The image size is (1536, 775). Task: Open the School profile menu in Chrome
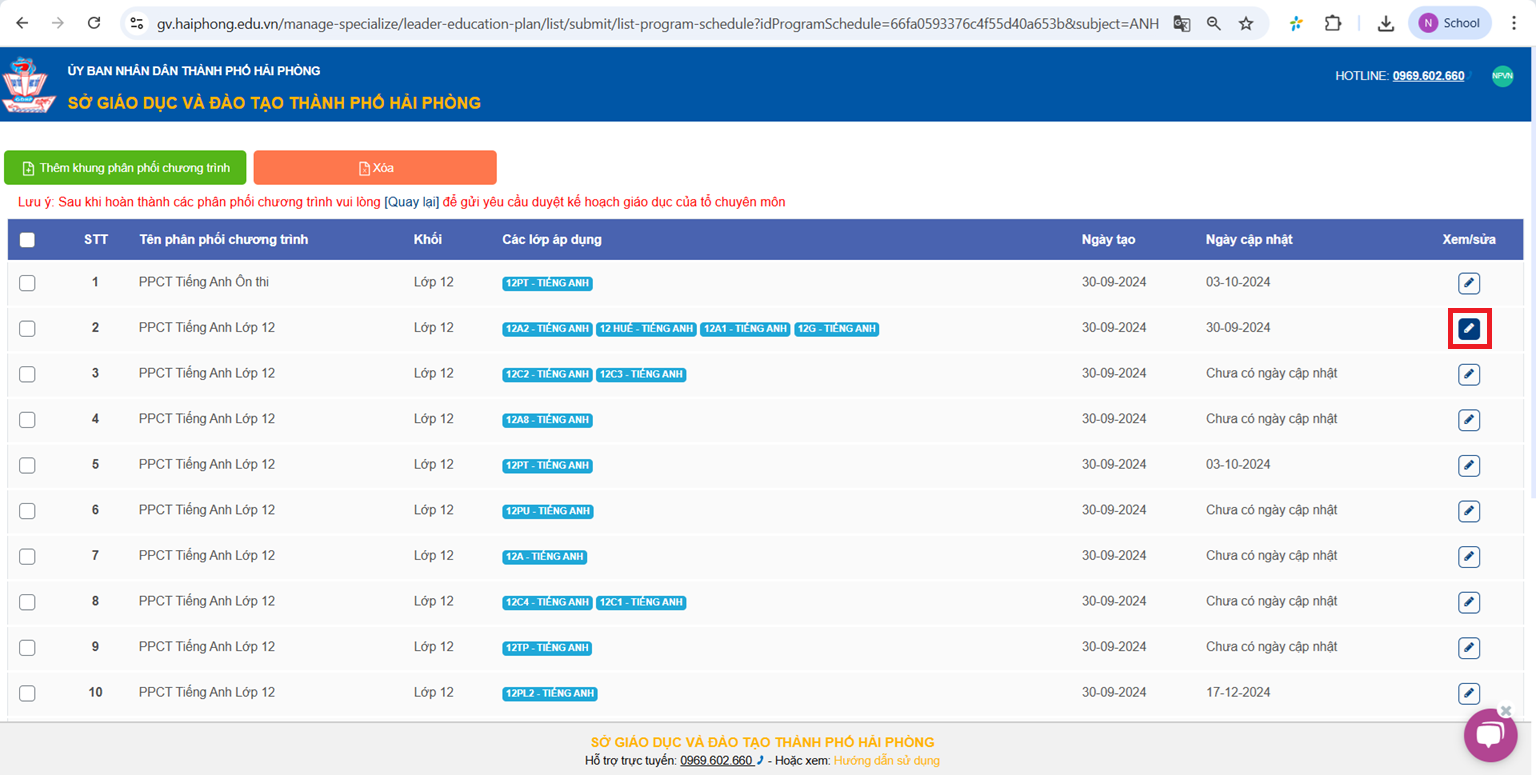click(1449, 23)
